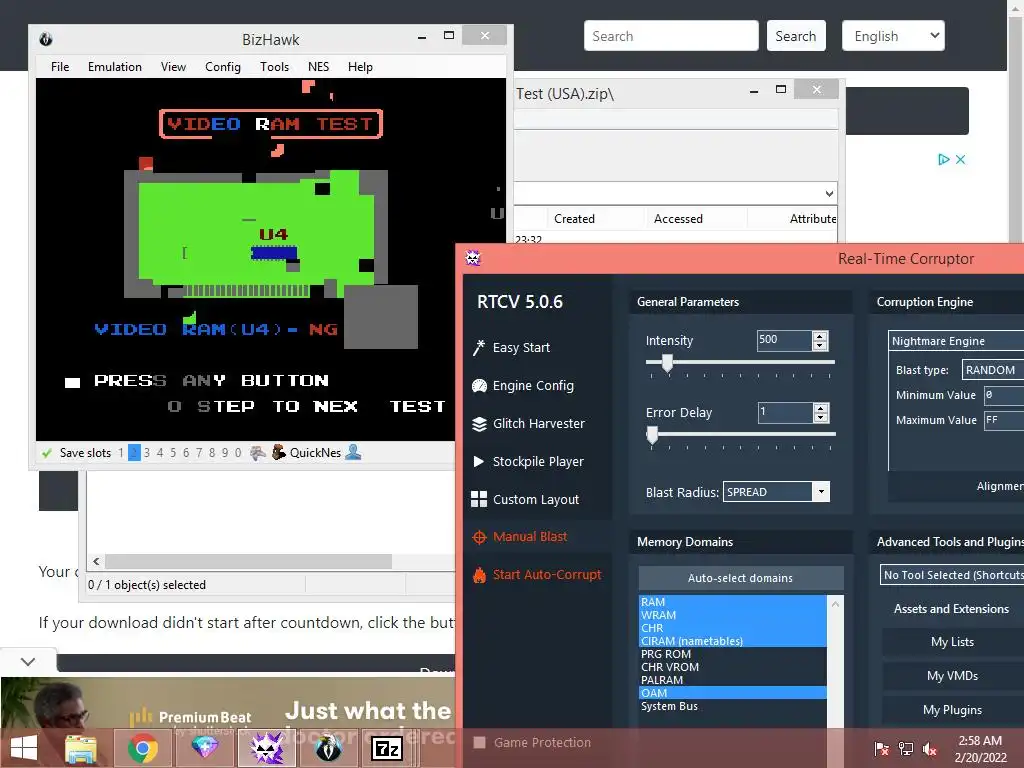
Task: Click the green checkmark in BizHawk status bar
Action: tap(46, 453)
